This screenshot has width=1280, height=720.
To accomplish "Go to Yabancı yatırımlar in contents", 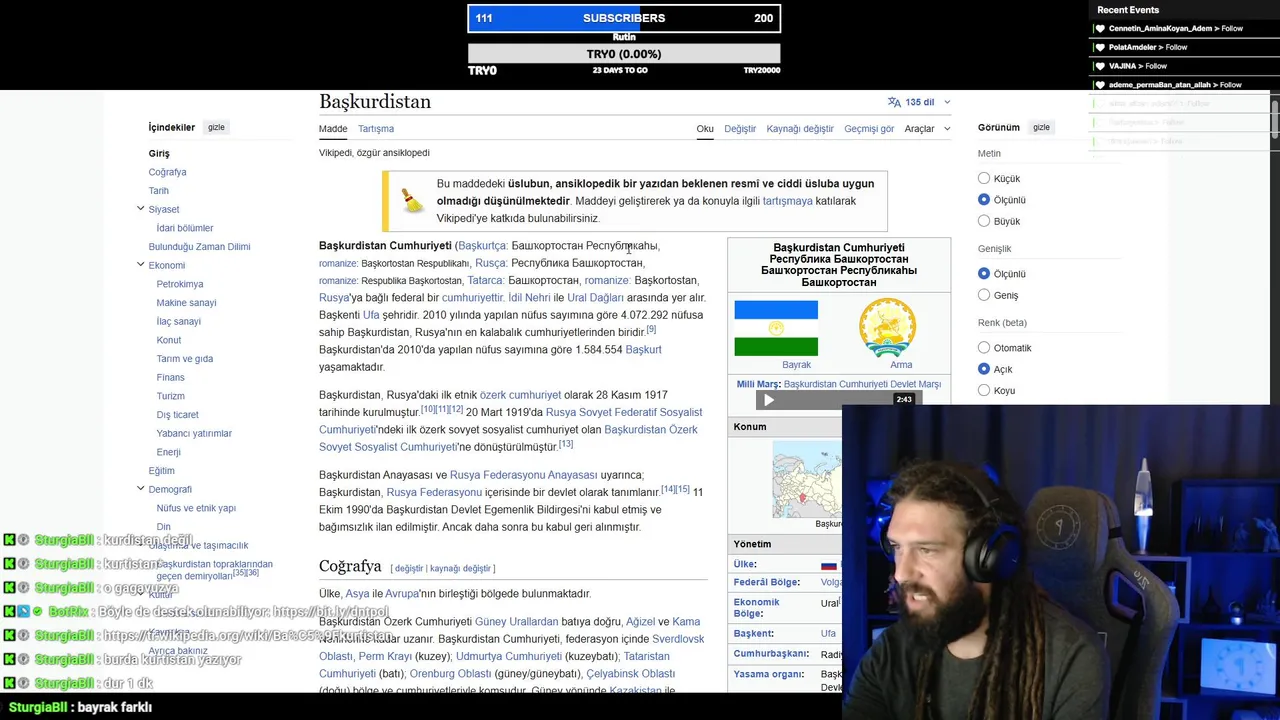I will (x=194, y=433).
